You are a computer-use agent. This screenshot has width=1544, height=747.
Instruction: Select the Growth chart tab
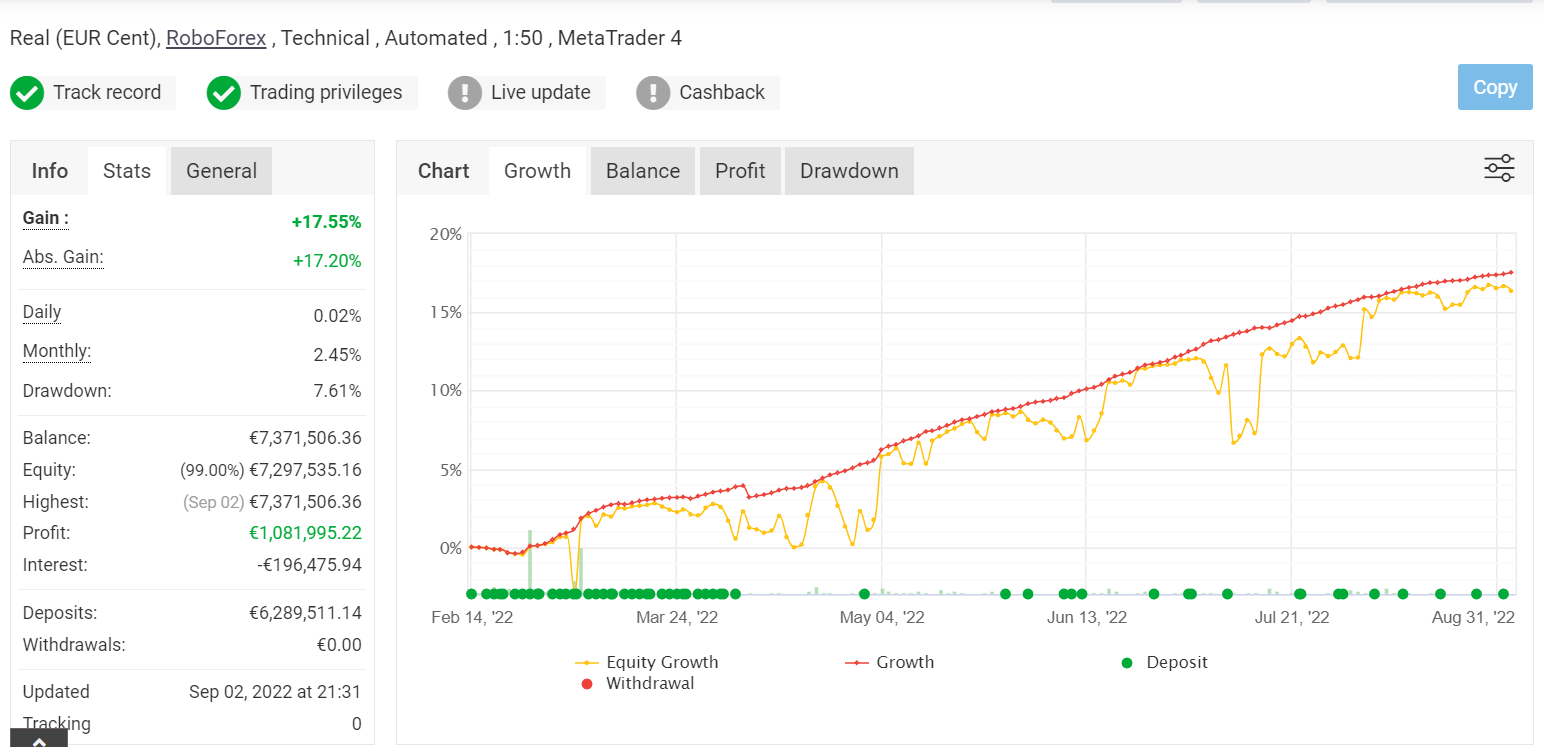point(537,171)
